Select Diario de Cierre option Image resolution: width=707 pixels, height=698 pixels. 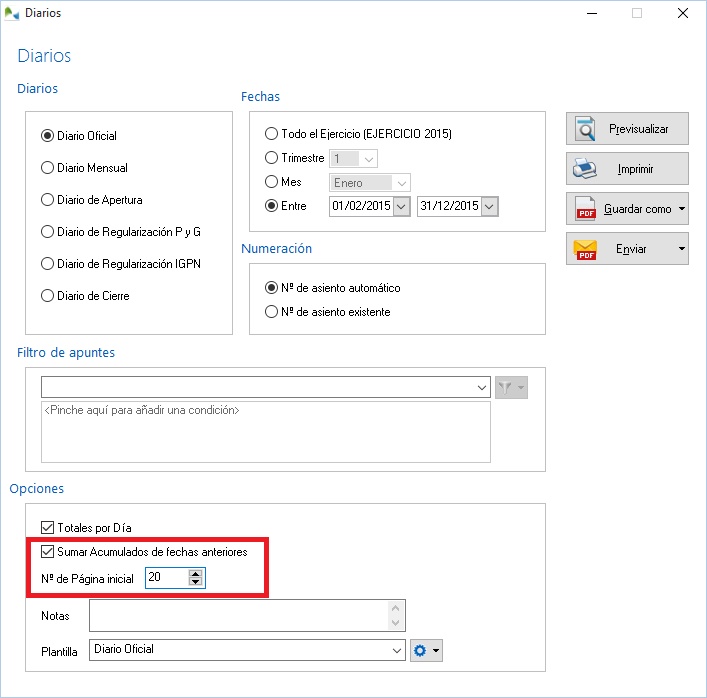pyautogui.click(x=47, y=296)
